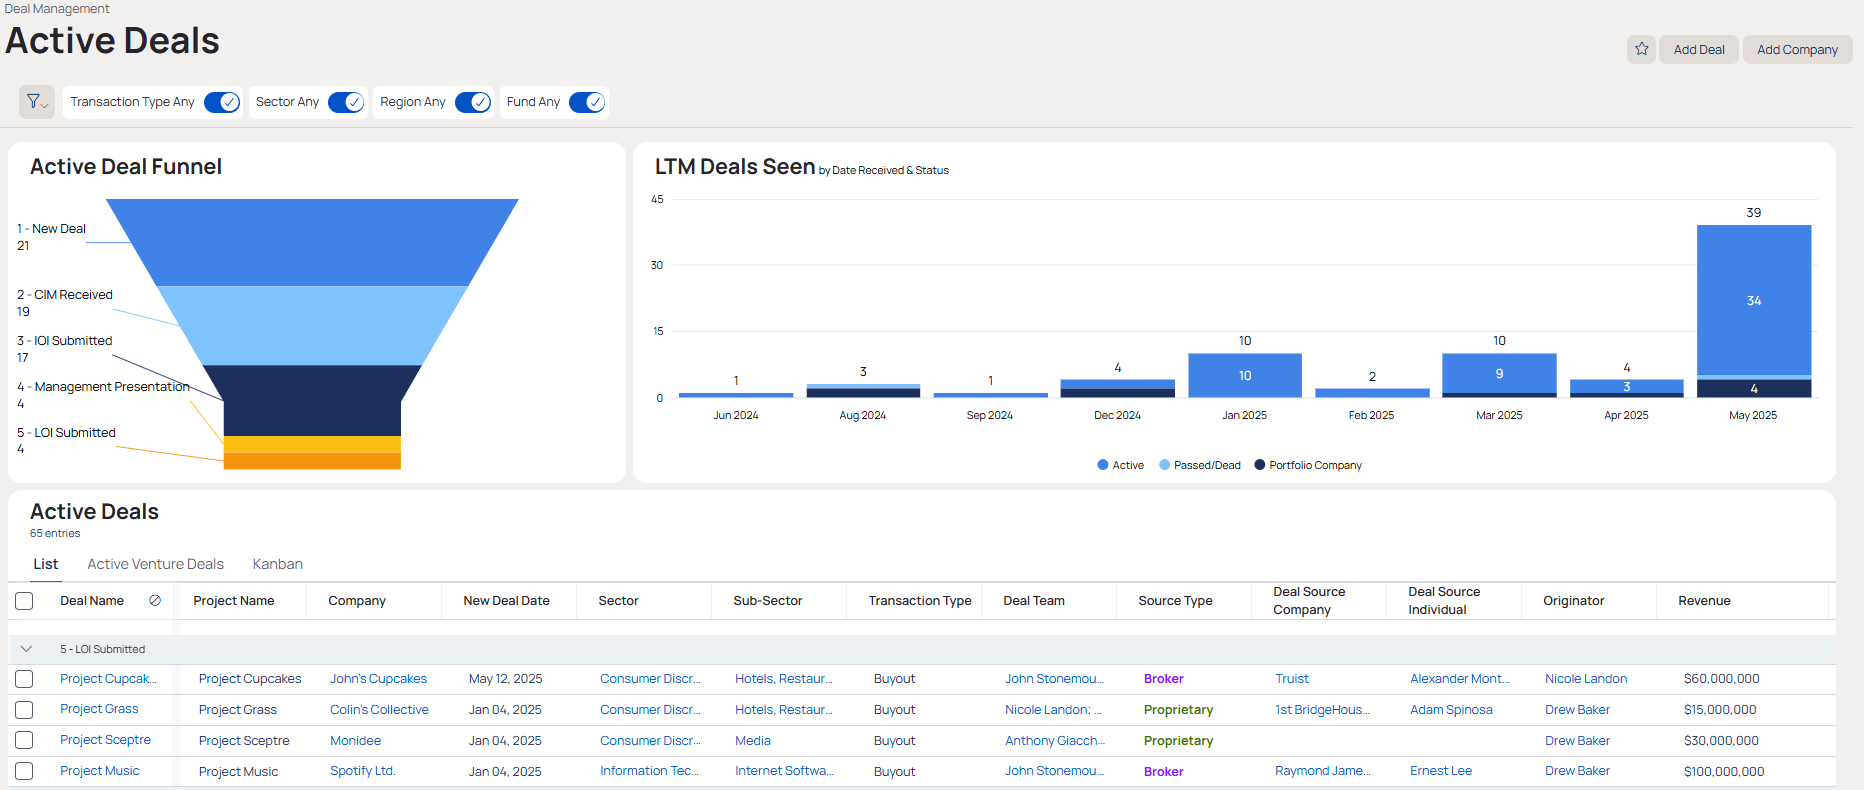The image size is (1864, 790).
Task: Toggle the Sector Any switch
Action: point(346,102)
